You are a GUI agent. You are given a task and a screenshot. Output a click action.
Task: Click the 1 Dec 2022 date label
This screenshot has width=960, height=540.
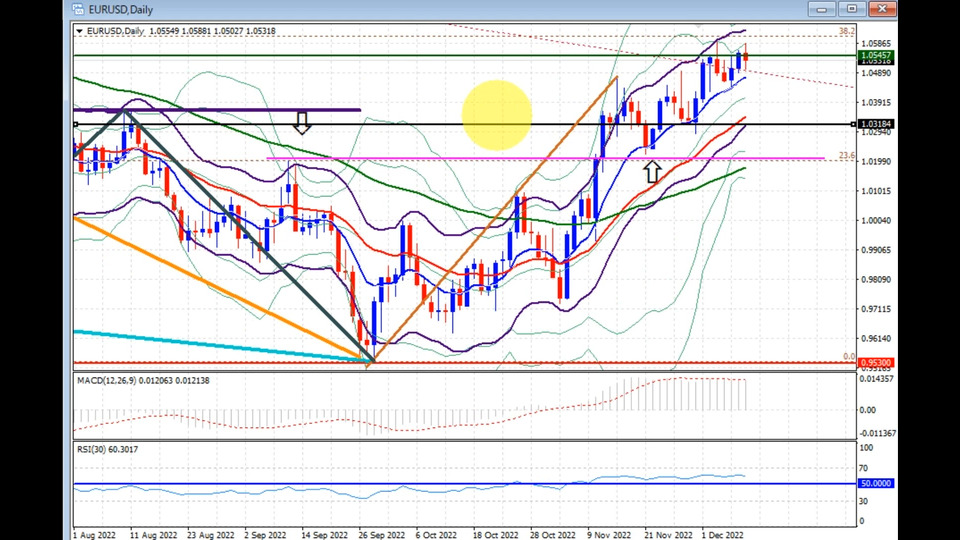tap(722, 535)
